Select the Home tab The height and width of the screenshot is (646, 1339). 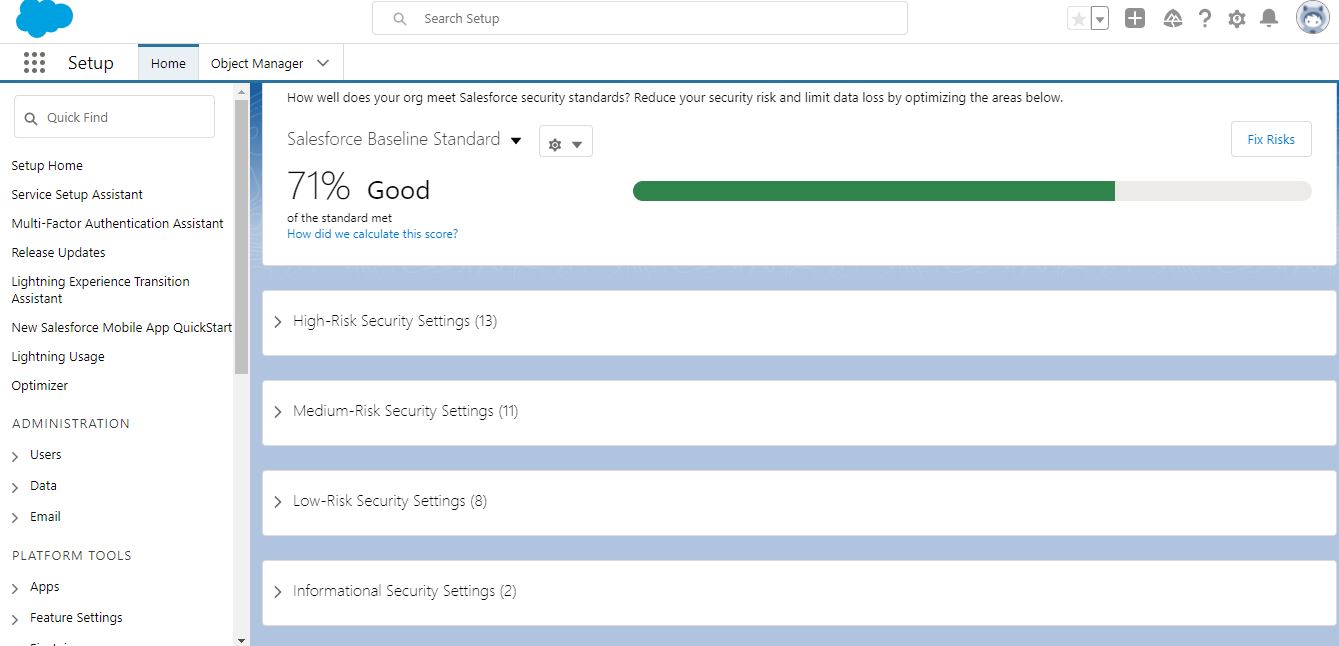(x=167, y=62)
